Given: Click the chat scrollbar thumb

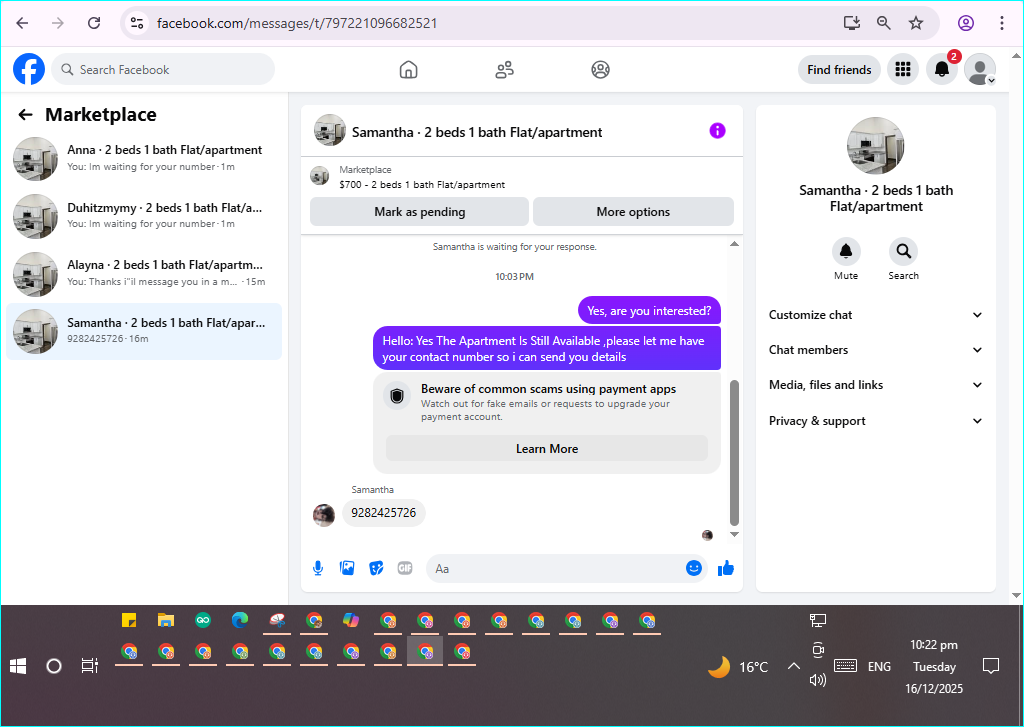Looking at the screenshot, I should [x=734, y=453].
